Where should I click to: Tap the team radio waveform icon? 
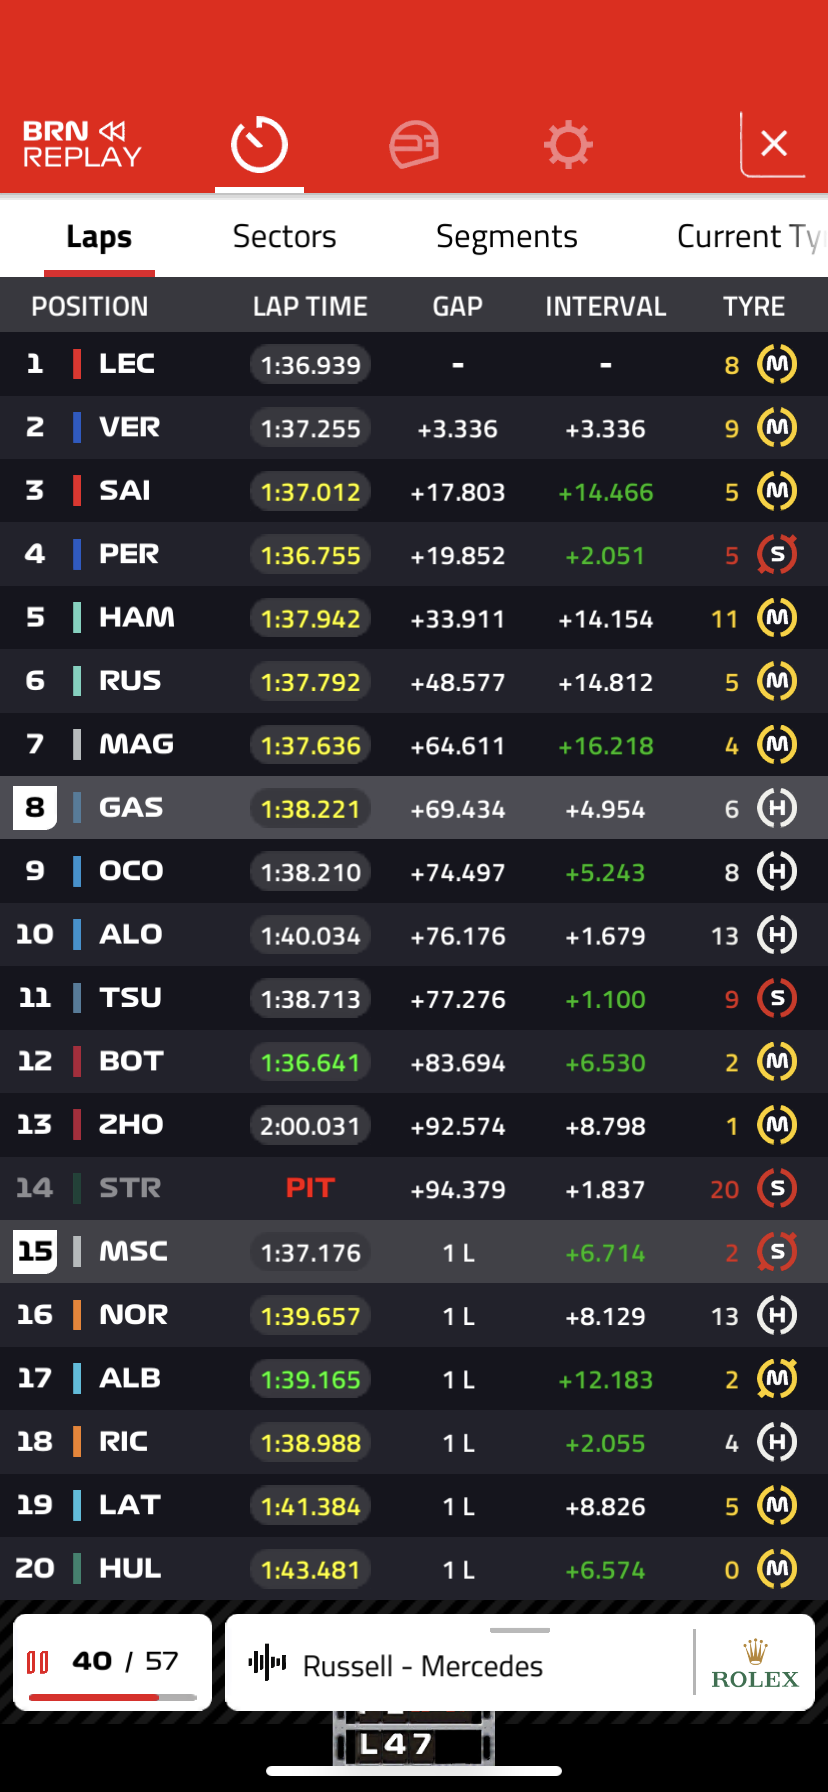point(267,1663)
